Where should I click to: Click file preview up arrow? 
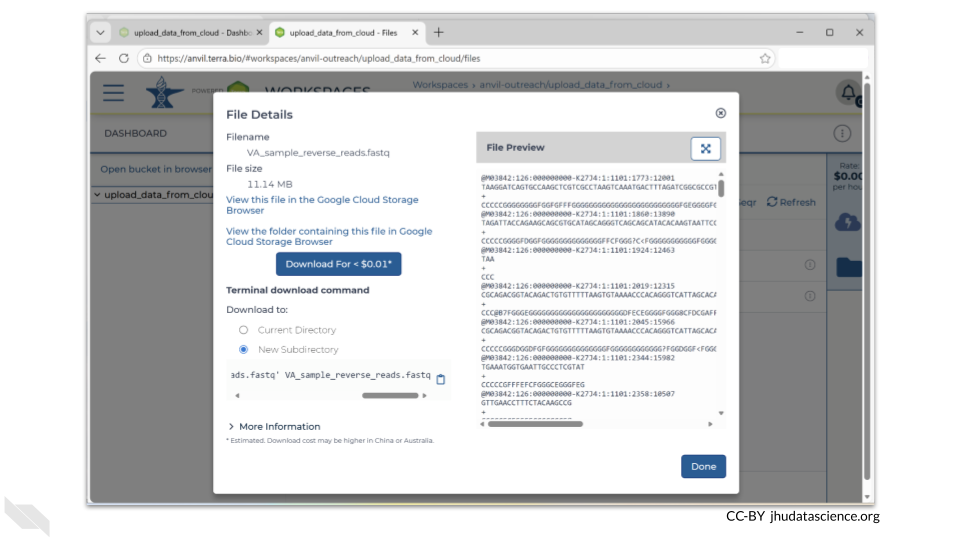coord(721,174)
